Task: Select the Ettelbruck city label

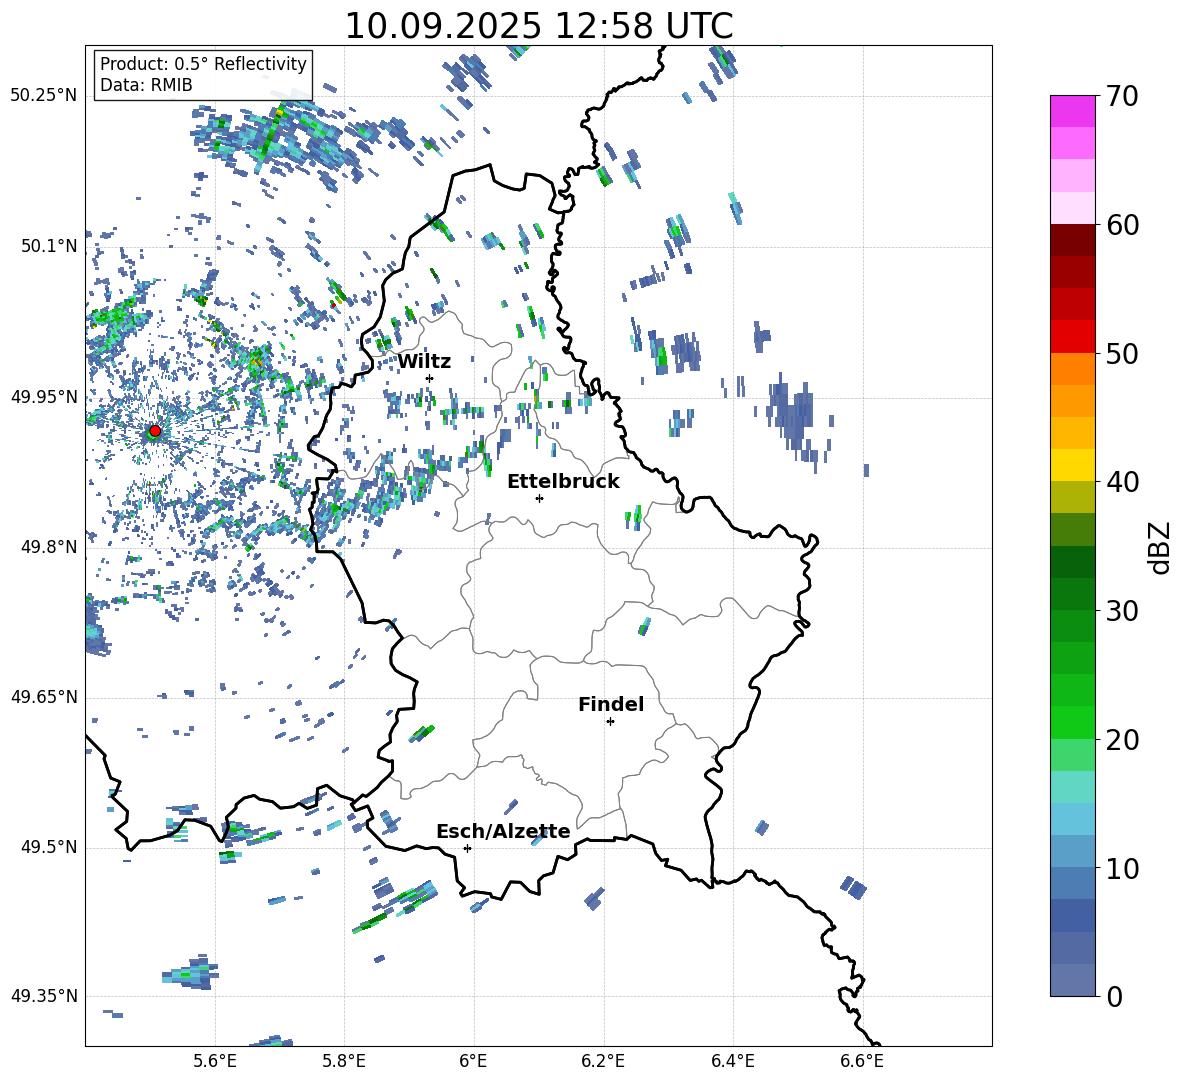Action: pyautogui.click(x=563, y=481)
